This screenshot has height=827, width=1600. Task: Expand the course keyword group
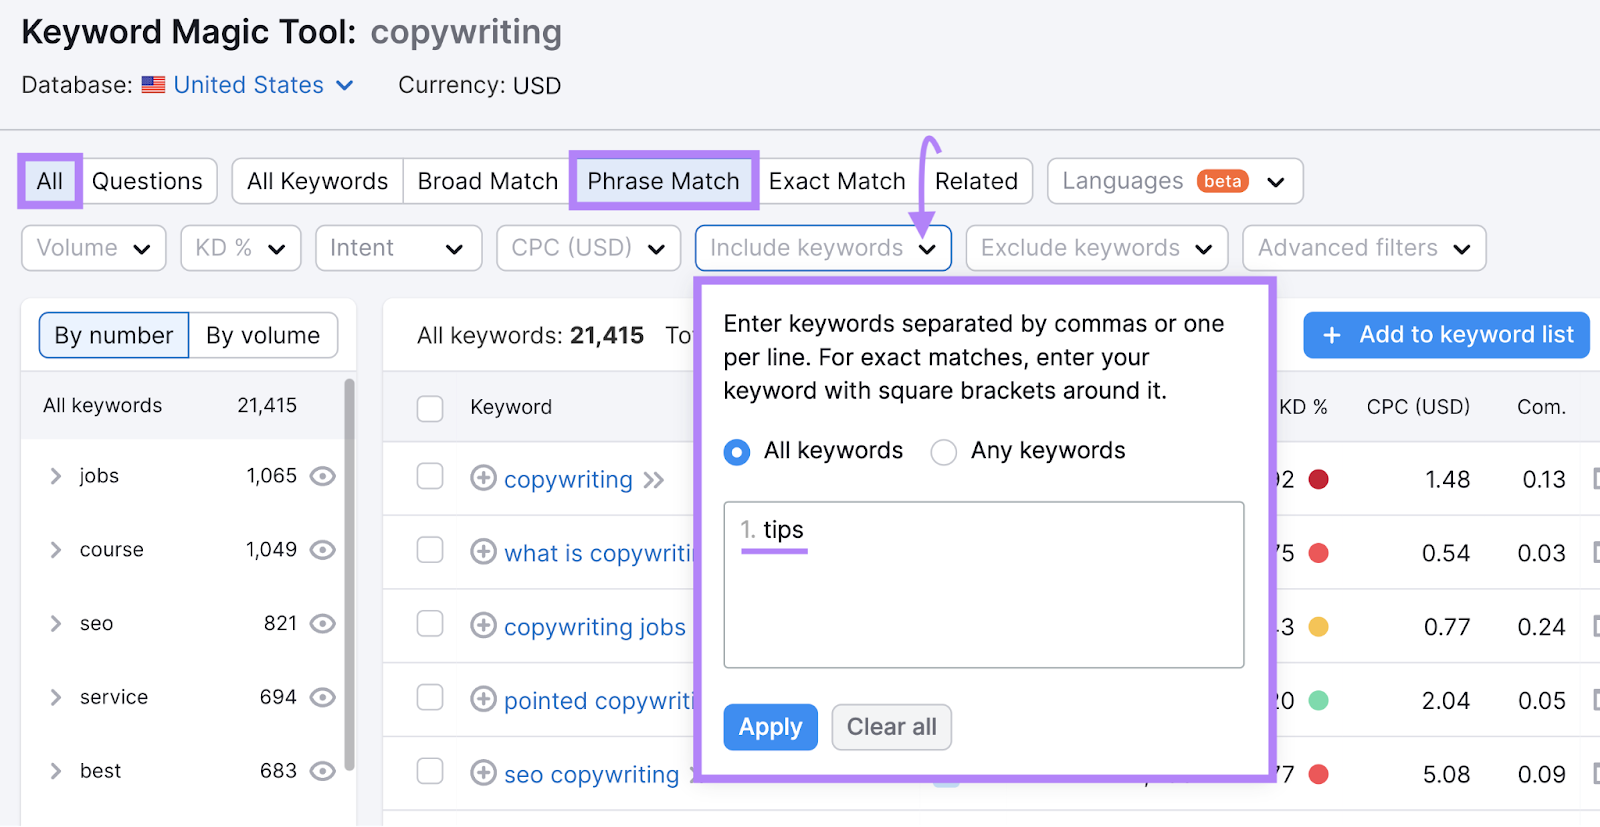[56, 550]
